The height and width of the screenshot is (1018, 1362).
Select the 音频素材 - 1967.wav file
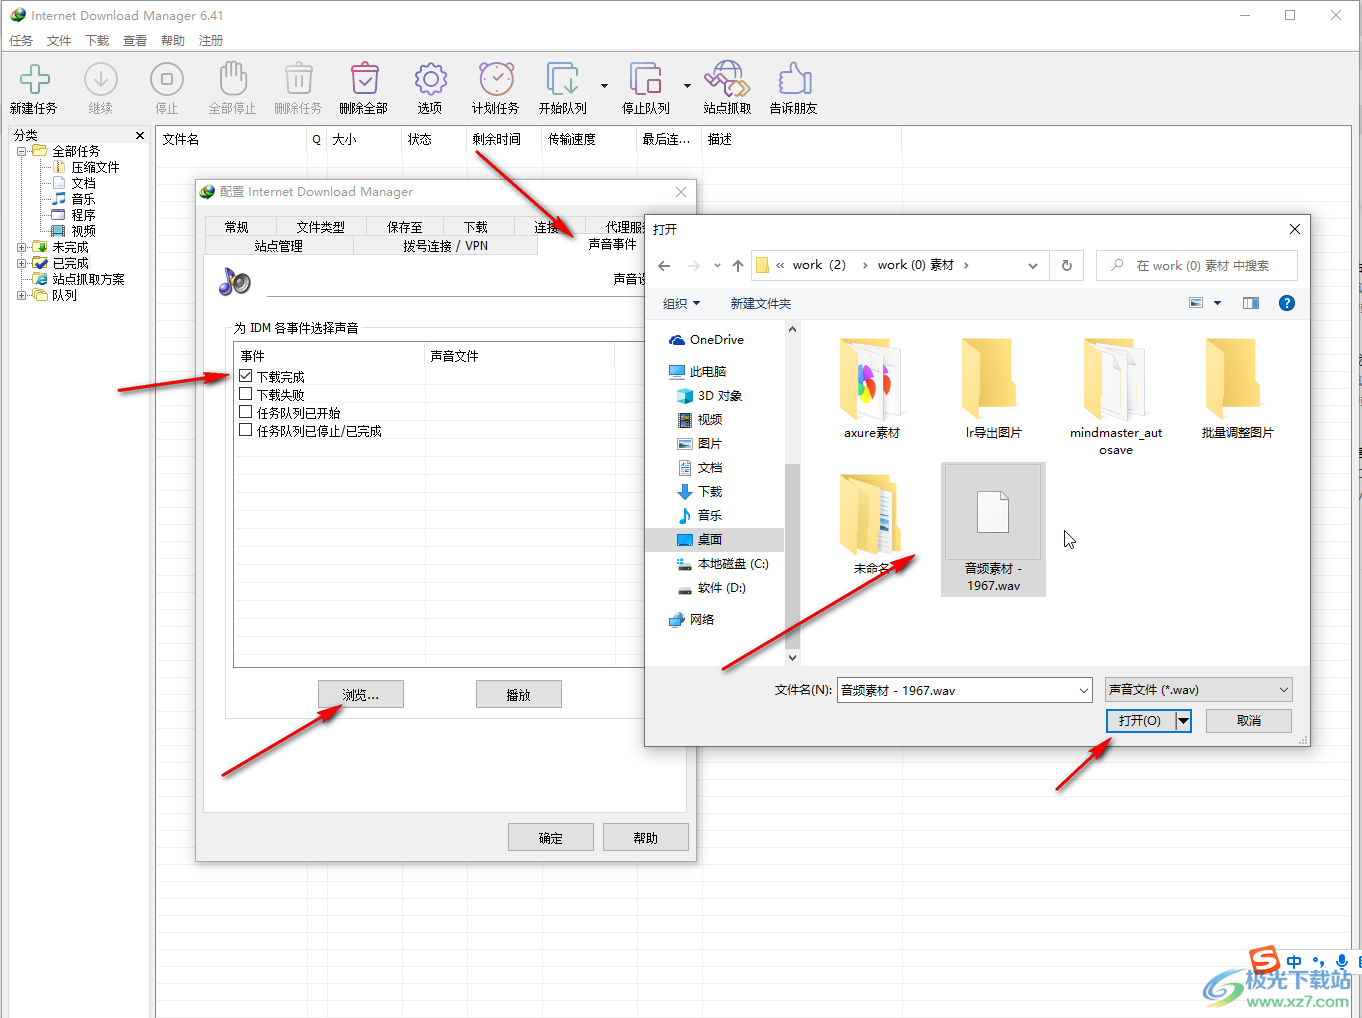(993, 529)
